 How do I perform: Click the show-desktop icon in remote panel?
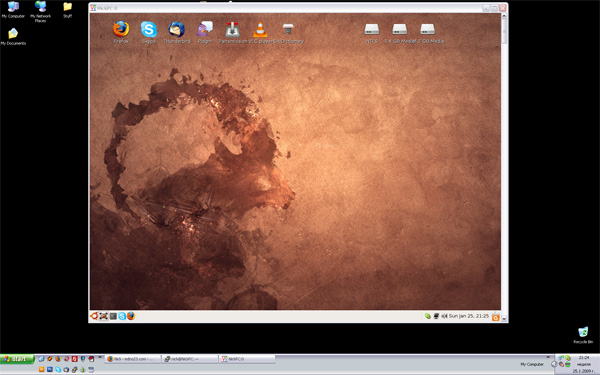point(103,316)
